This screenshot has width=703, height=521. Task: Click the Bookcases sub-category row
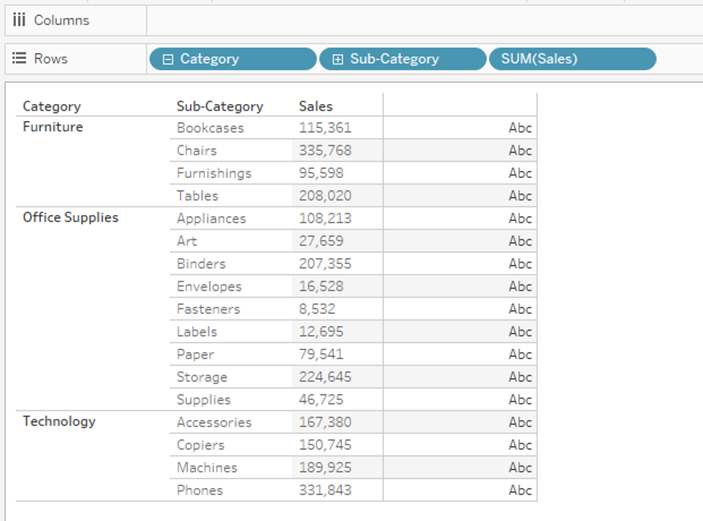pos(210,128)
